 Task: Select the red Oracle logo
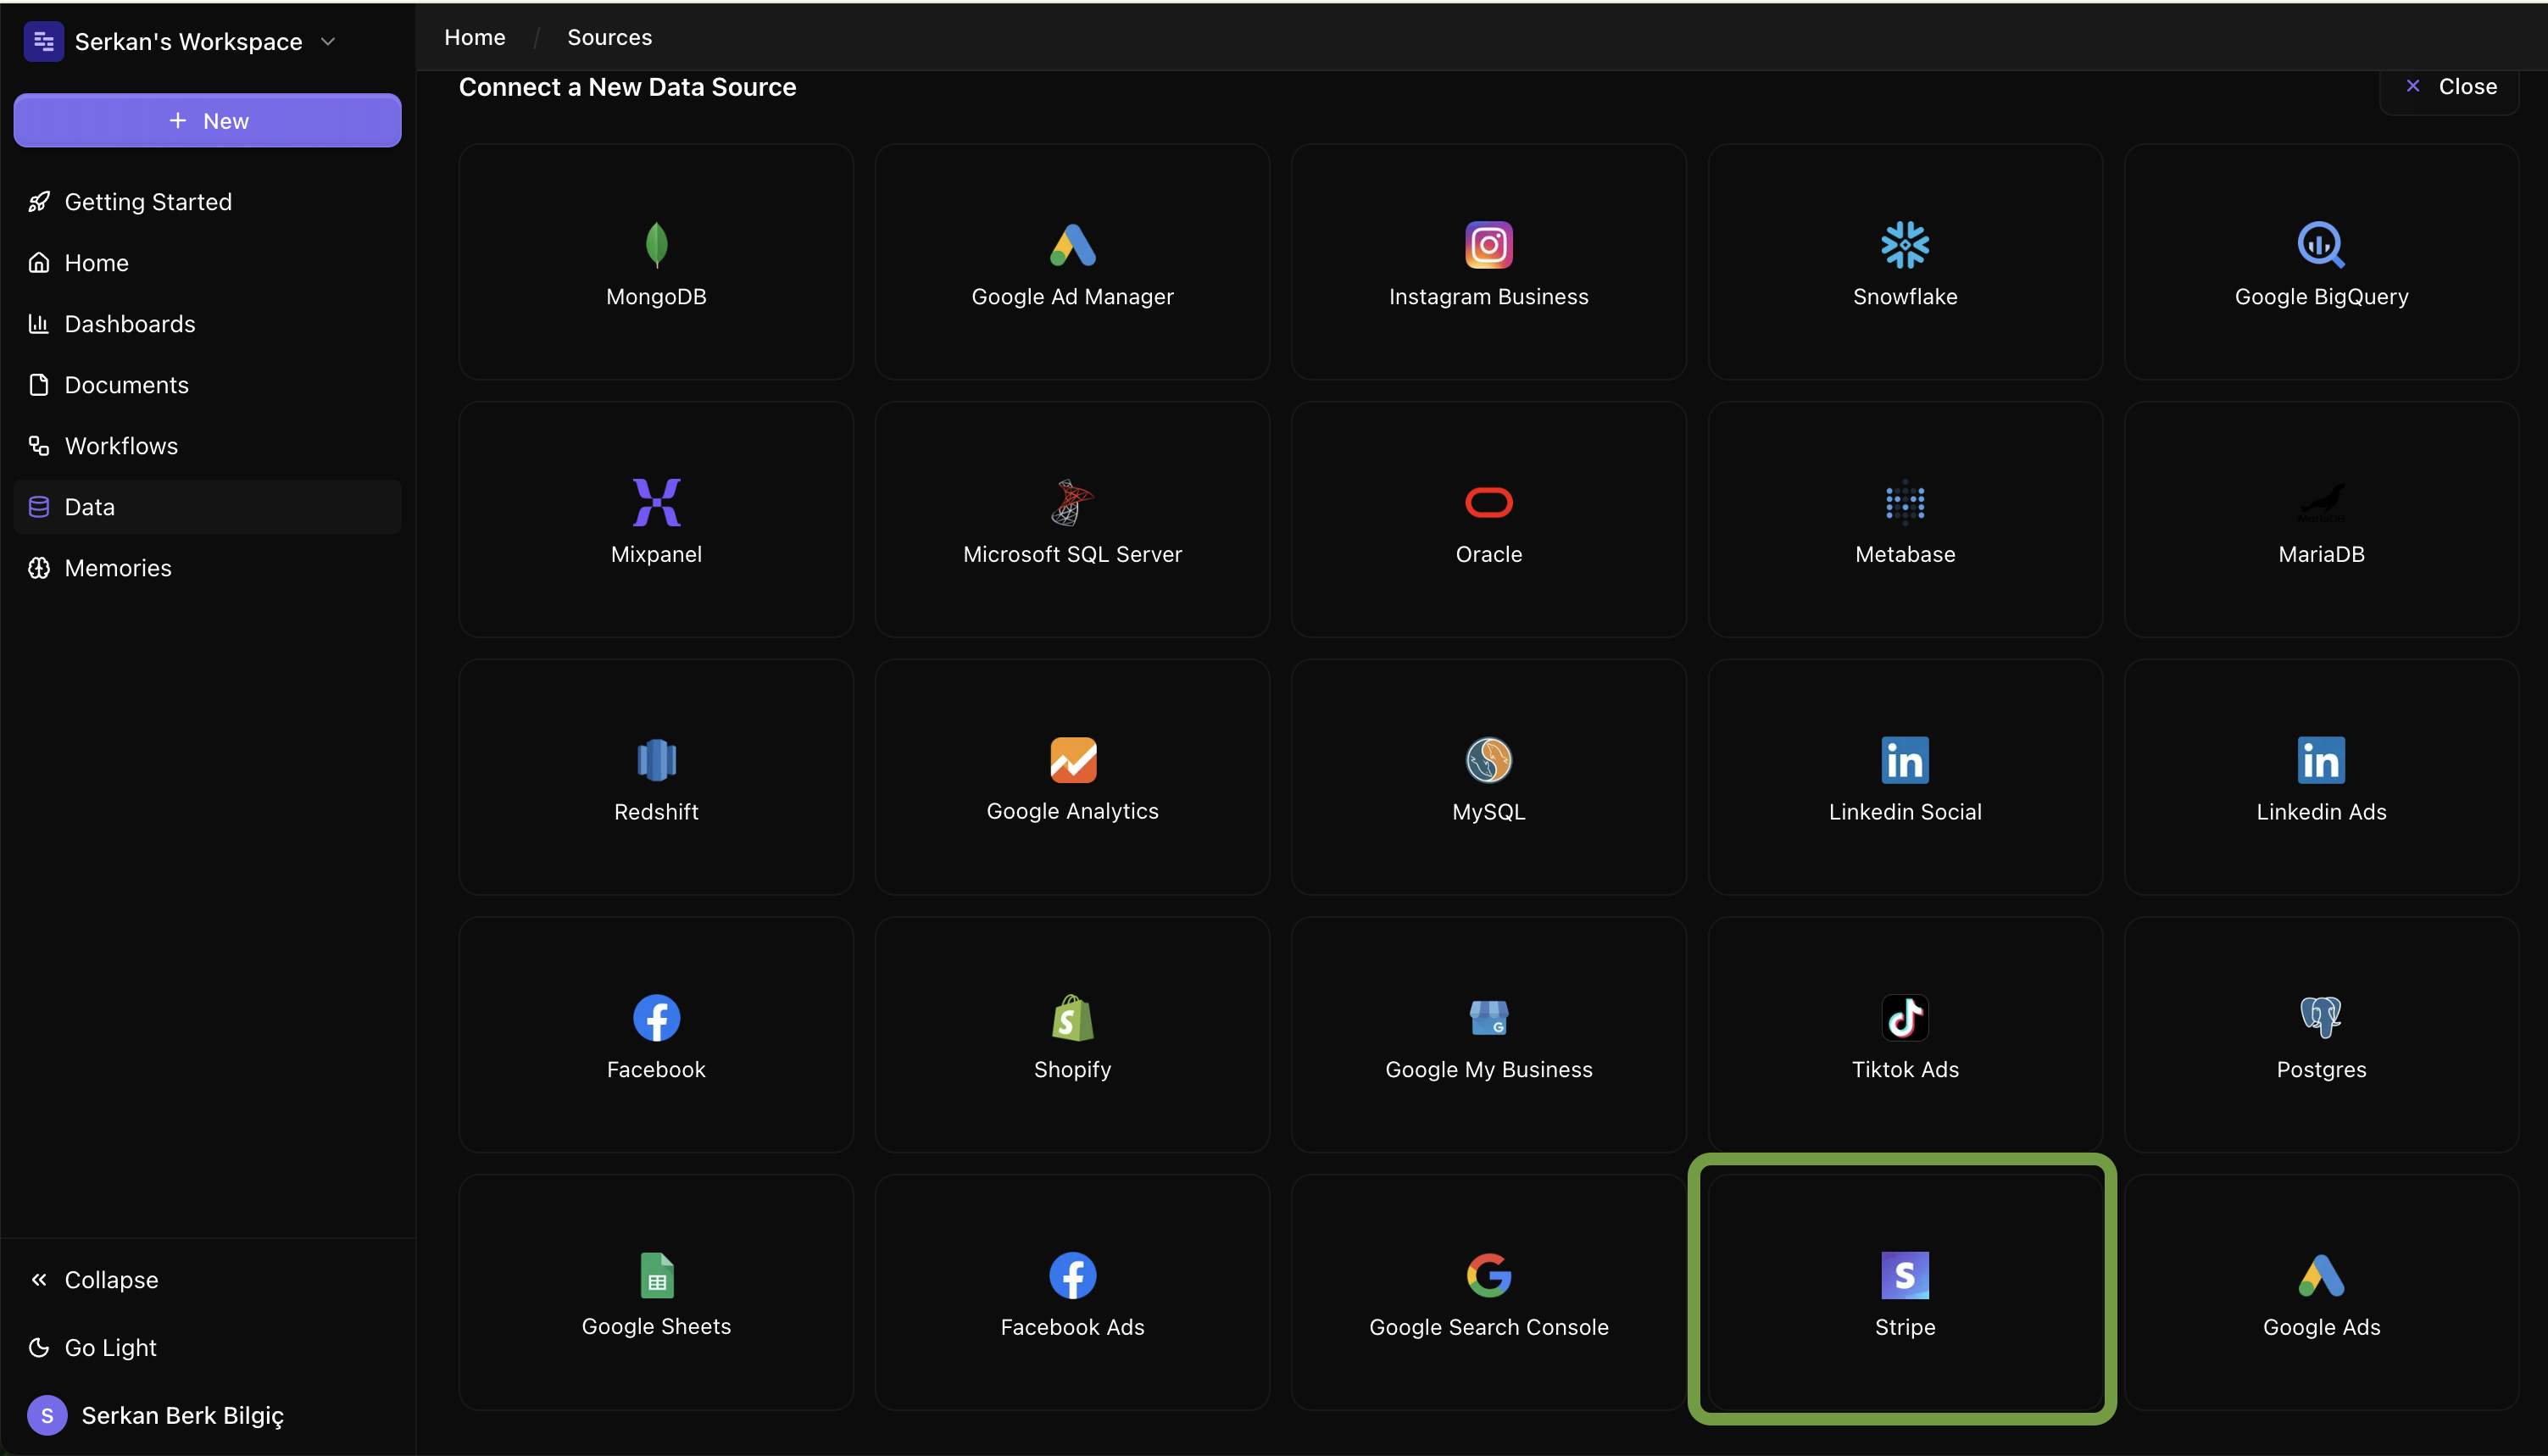1488,502
